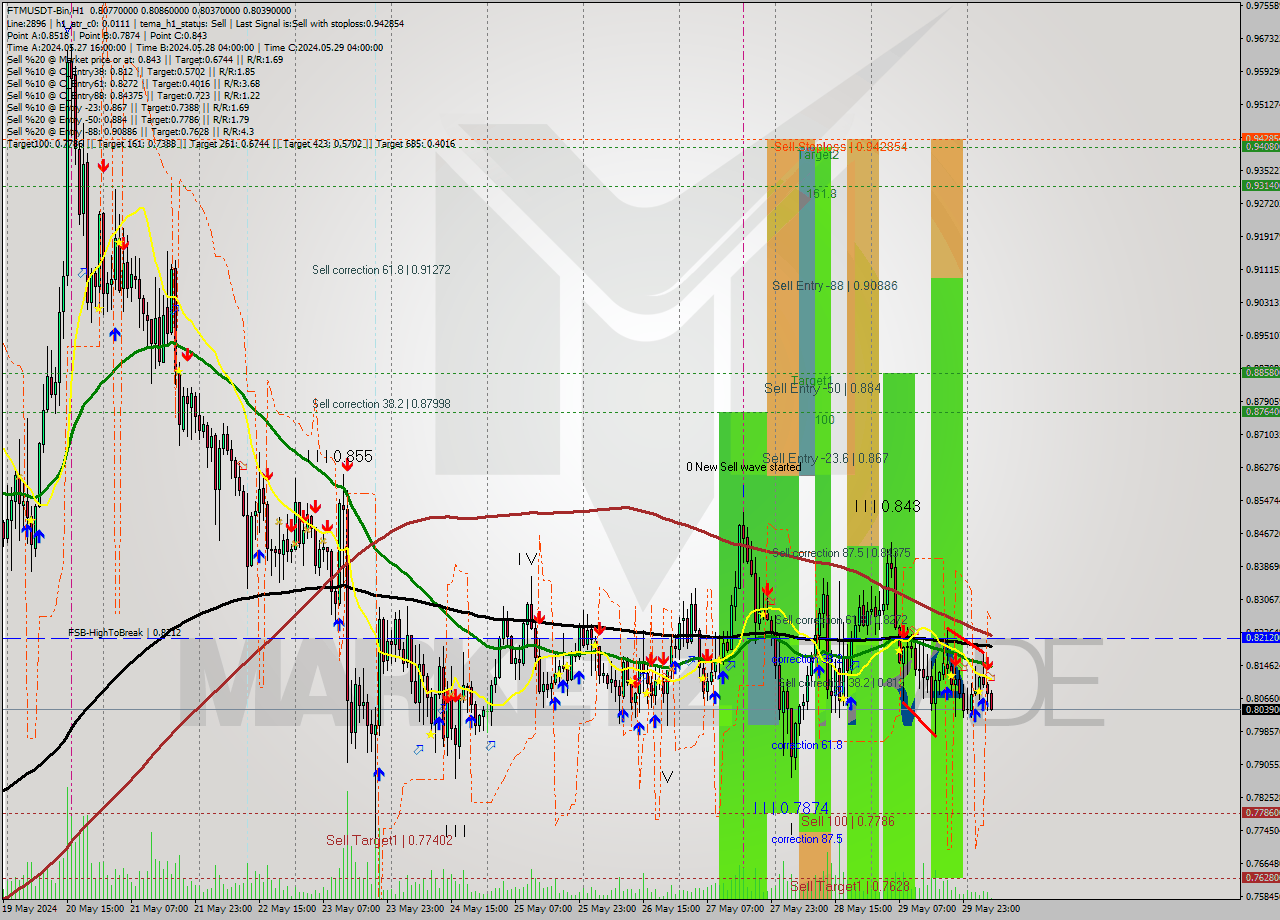1280x920 pixels.
Task: Click the '21 May 23:00' time label
Action: pos(221,909)
